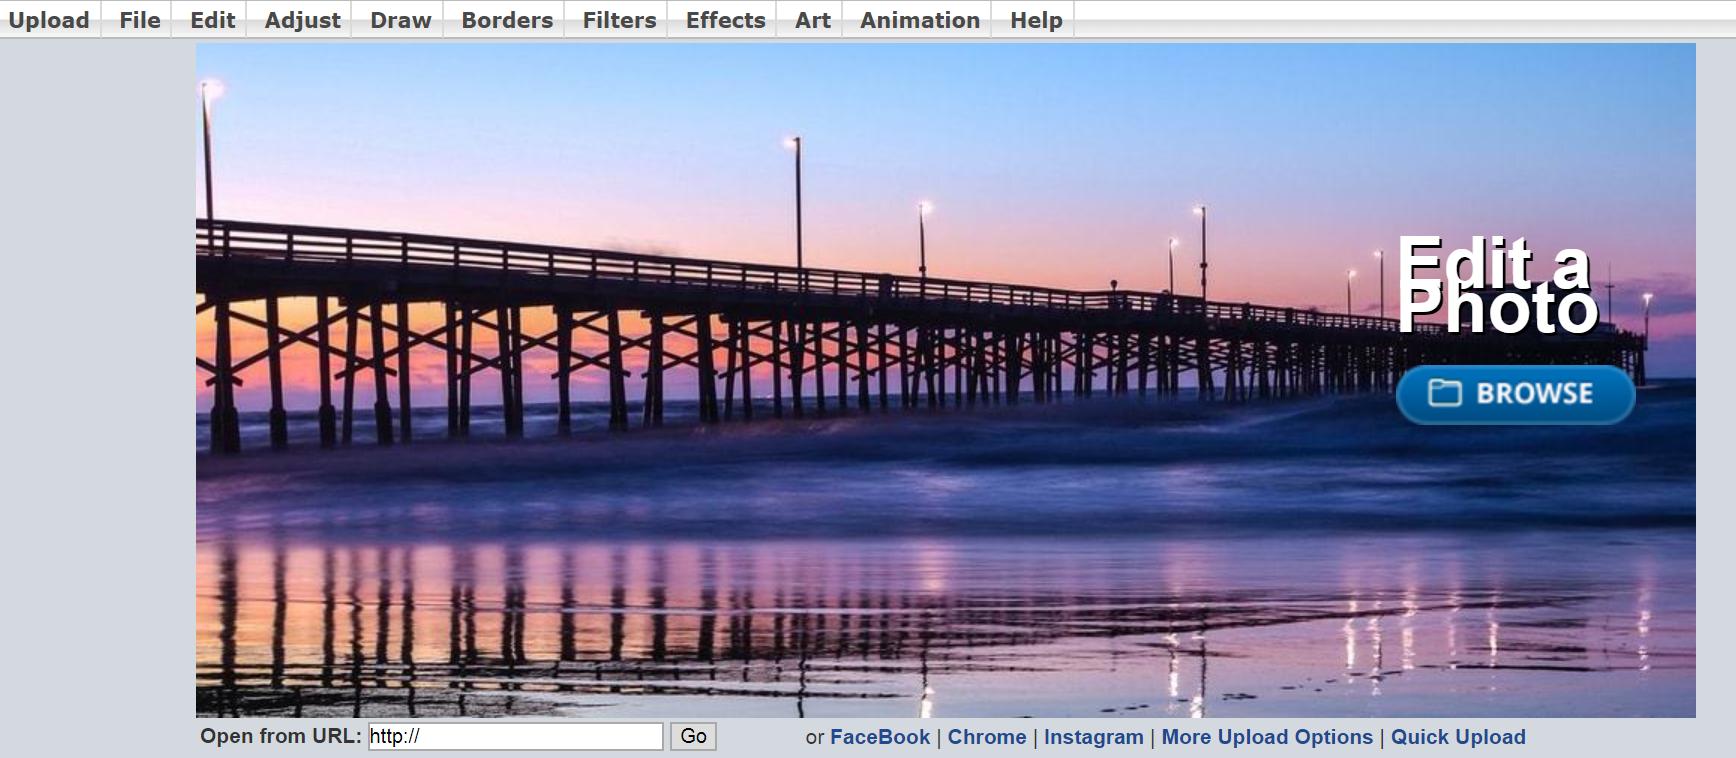Screen dimensions: 1736x758
Task: Open the Upload menu
Action: click(x=49, y=20)
